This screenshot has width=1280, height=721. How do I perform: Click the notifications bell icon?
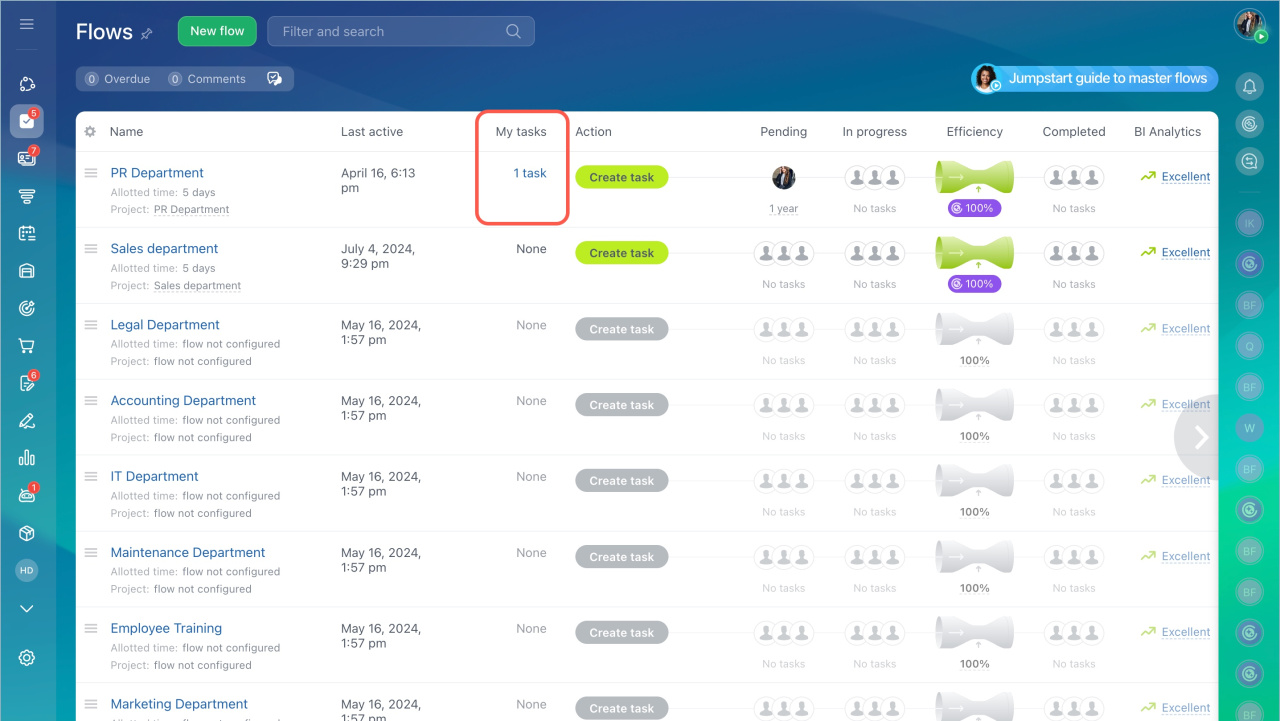[x=1249, y=87]
